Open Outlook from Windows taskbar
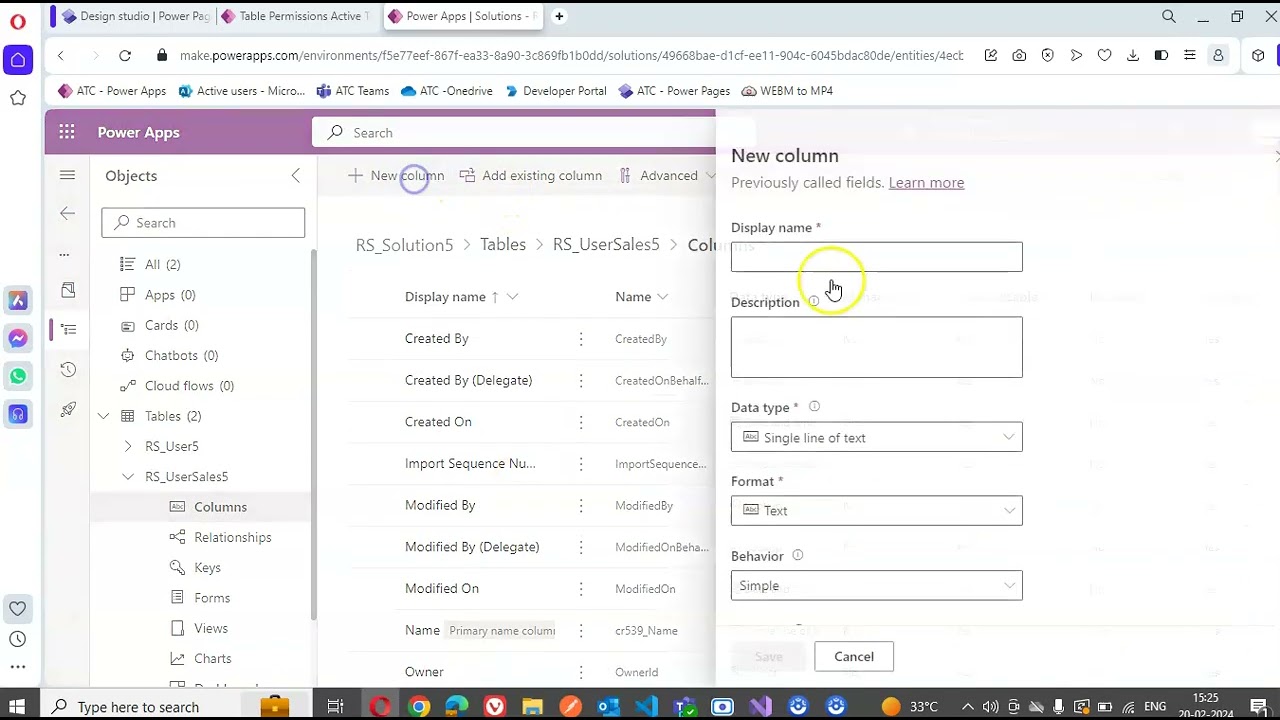1280x720 pixels. pos(608,707)
